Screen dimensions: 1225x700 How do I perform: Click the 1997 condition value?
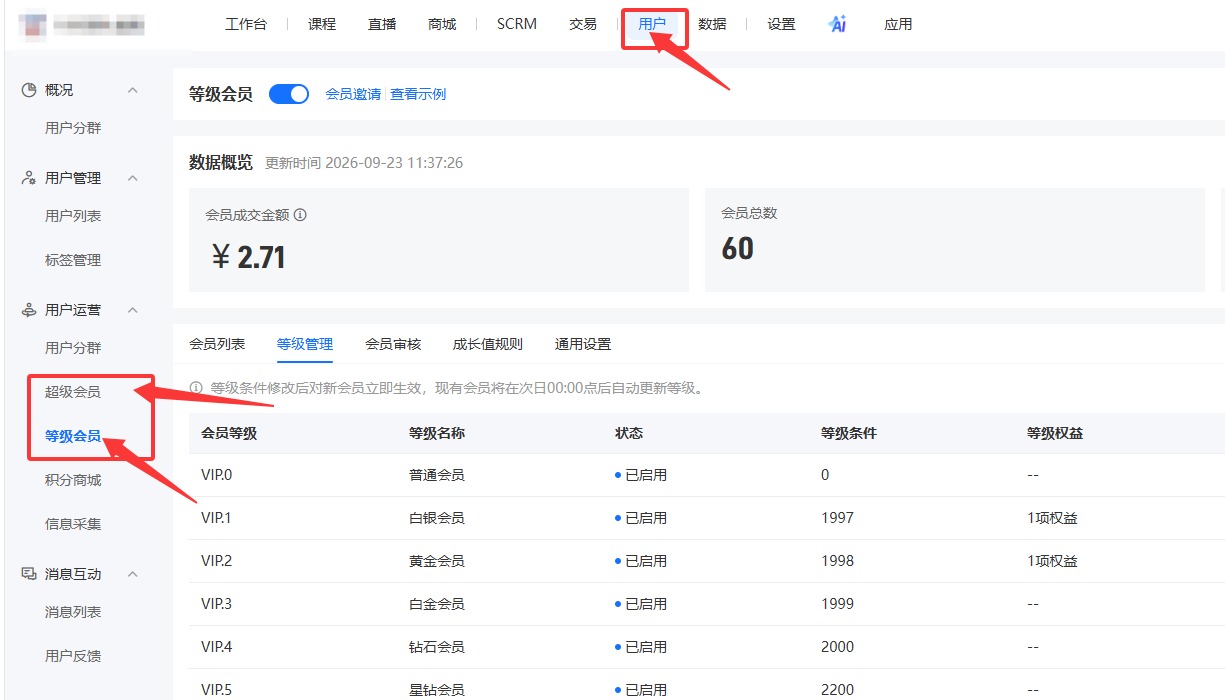pyautogui.click(x=838, y=518)
